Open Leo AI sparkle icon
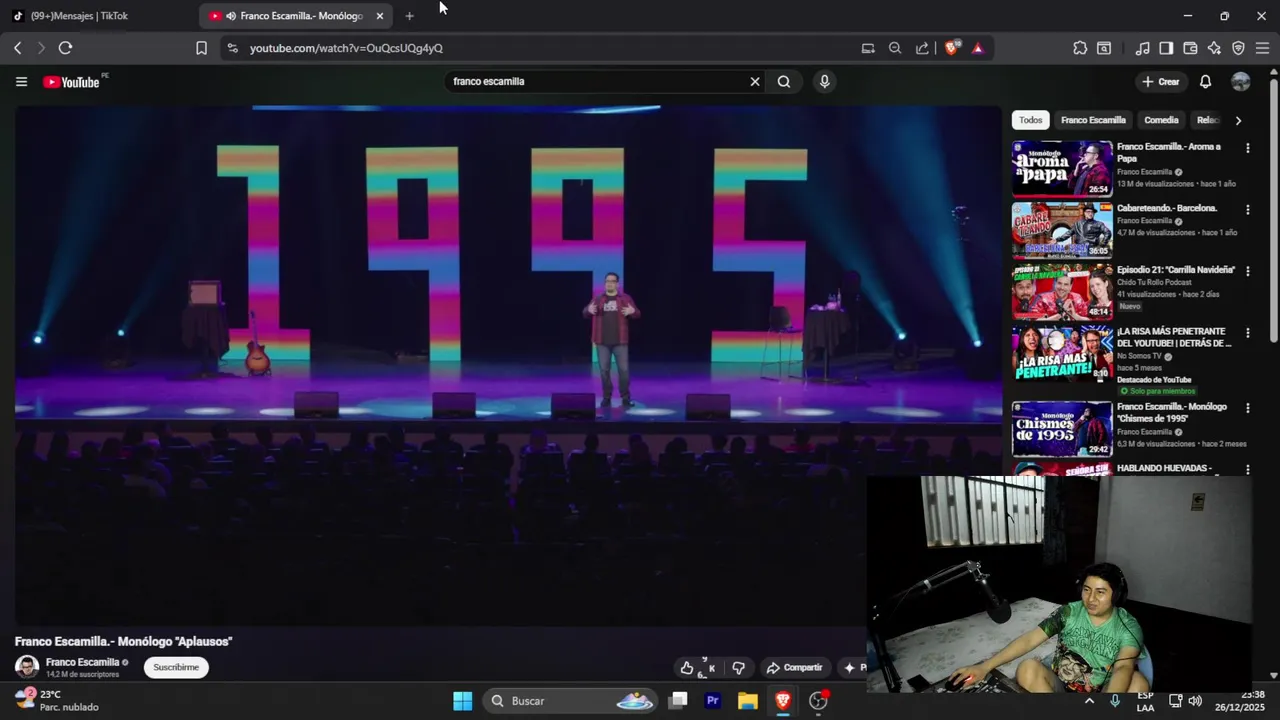Screen dimensions: 1280x720 tap(1214, 48)
